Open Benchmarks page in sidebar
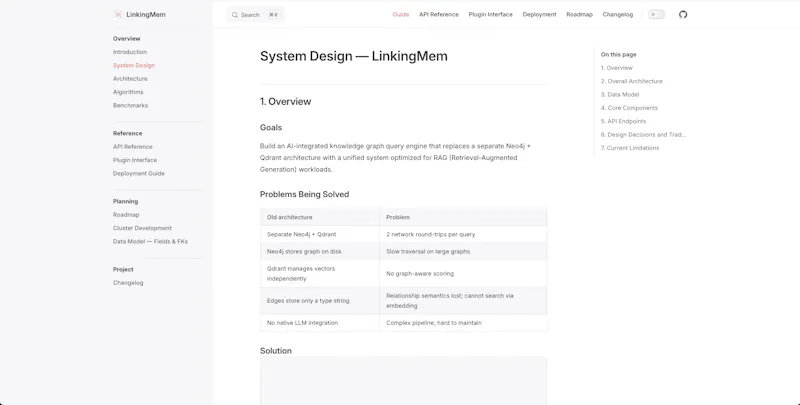Image resolution: width=800 pixels, height=405 pixels. coord(130,105)
